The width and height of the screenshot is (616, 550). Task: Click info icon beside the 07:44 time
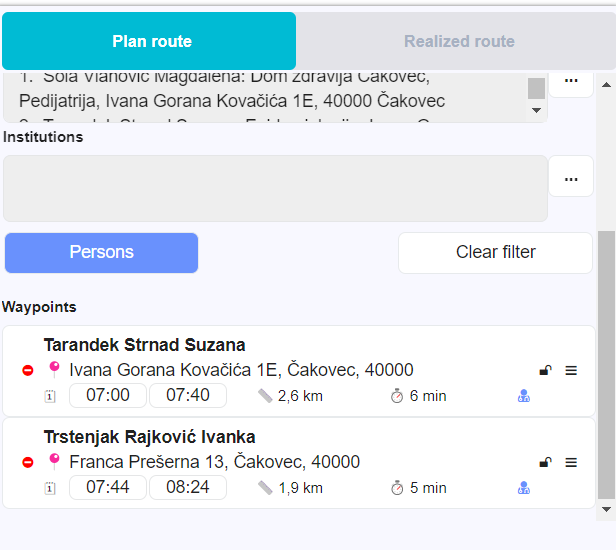pos(50,488)
